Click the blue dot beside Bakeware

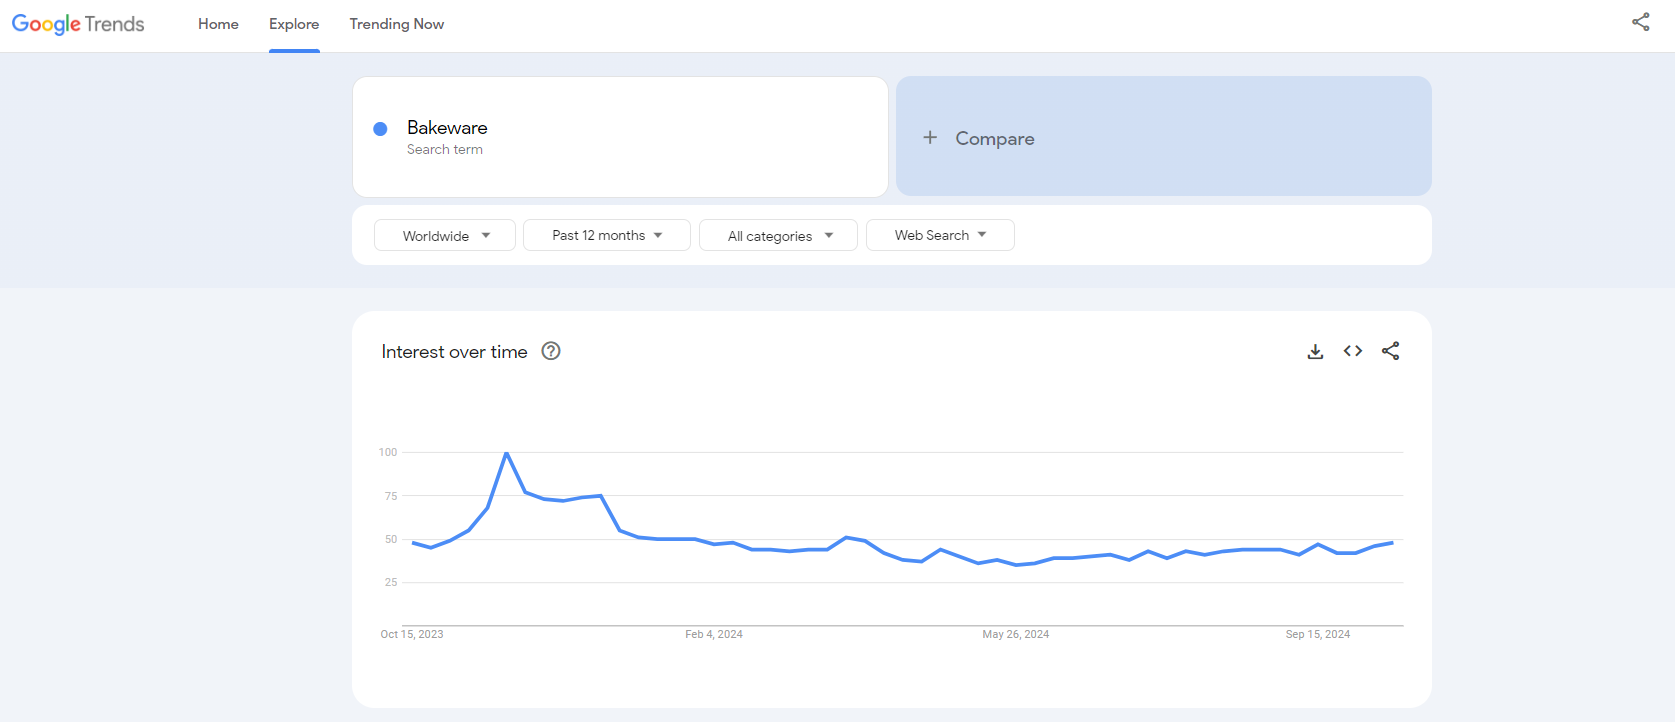tap(380, 129)
